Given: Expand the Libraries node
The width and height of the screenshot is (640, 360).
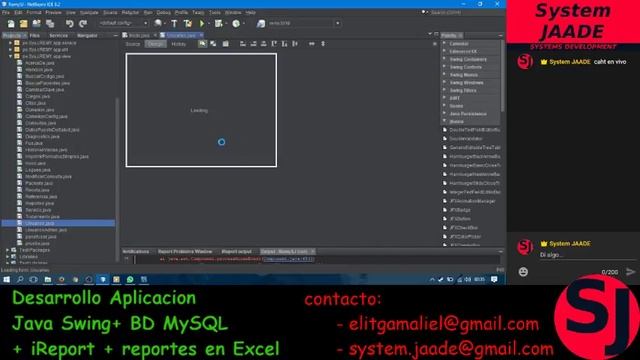Looking at the screenshot, I should pos(7,257).
